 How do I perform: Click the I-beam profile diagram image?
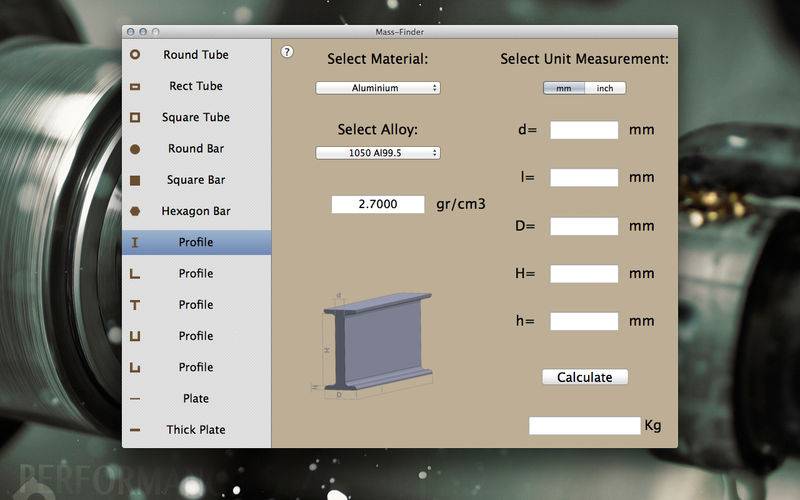point(372,345)
